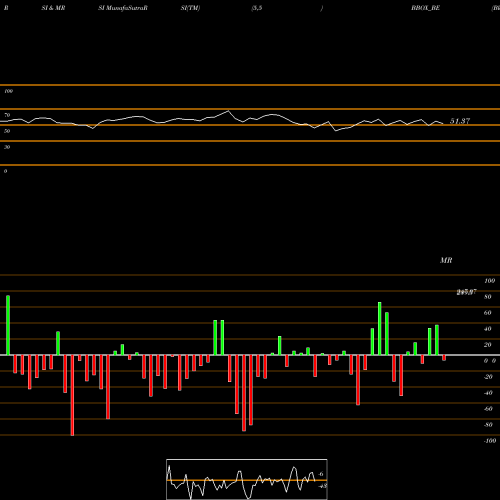Click the -80 label on MR axis

click(x=488, y=425)
